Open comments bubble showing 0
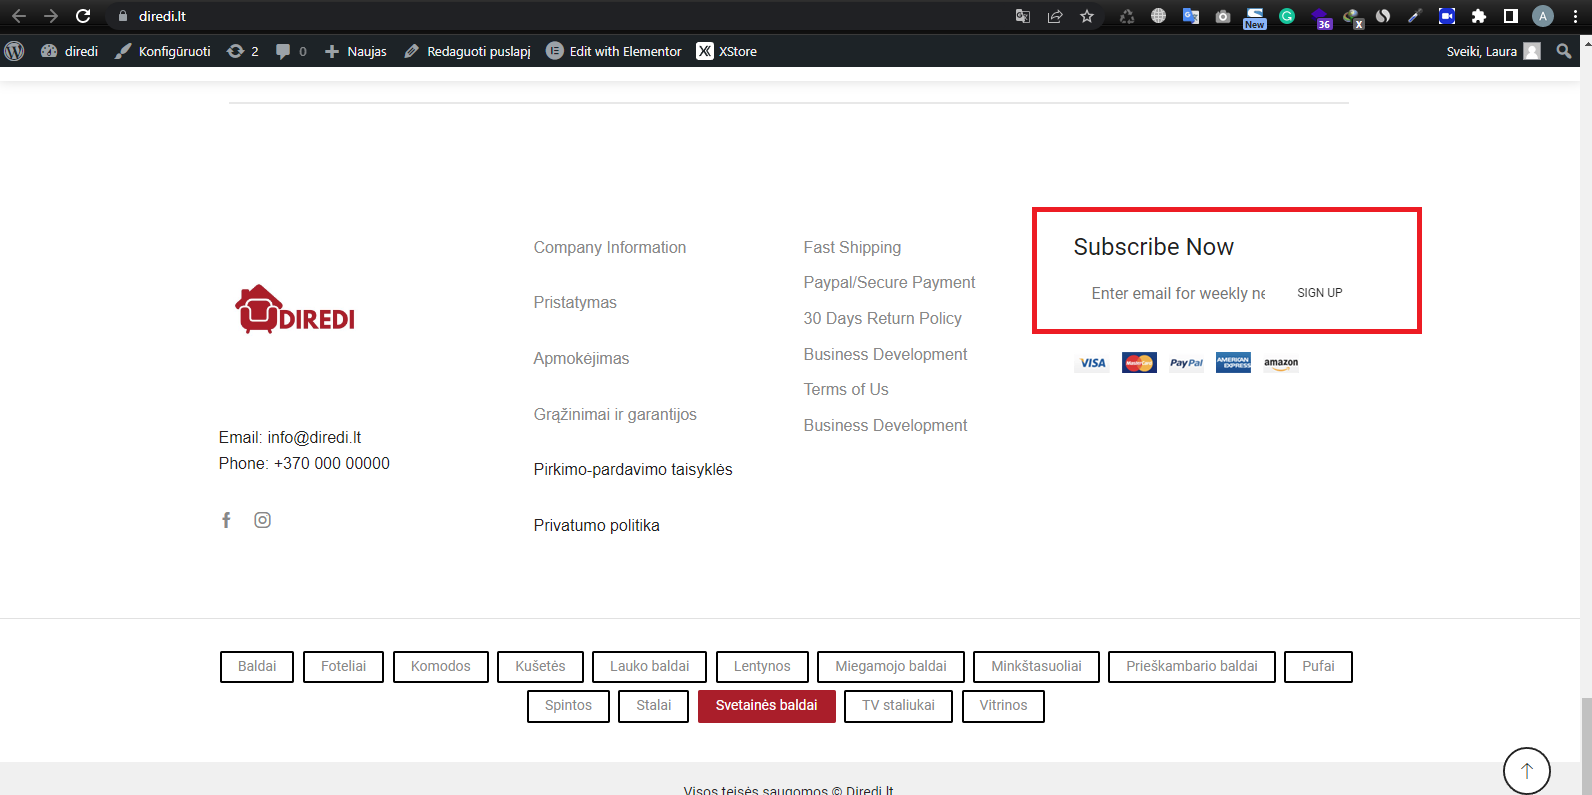 click(x=291, y=51)
